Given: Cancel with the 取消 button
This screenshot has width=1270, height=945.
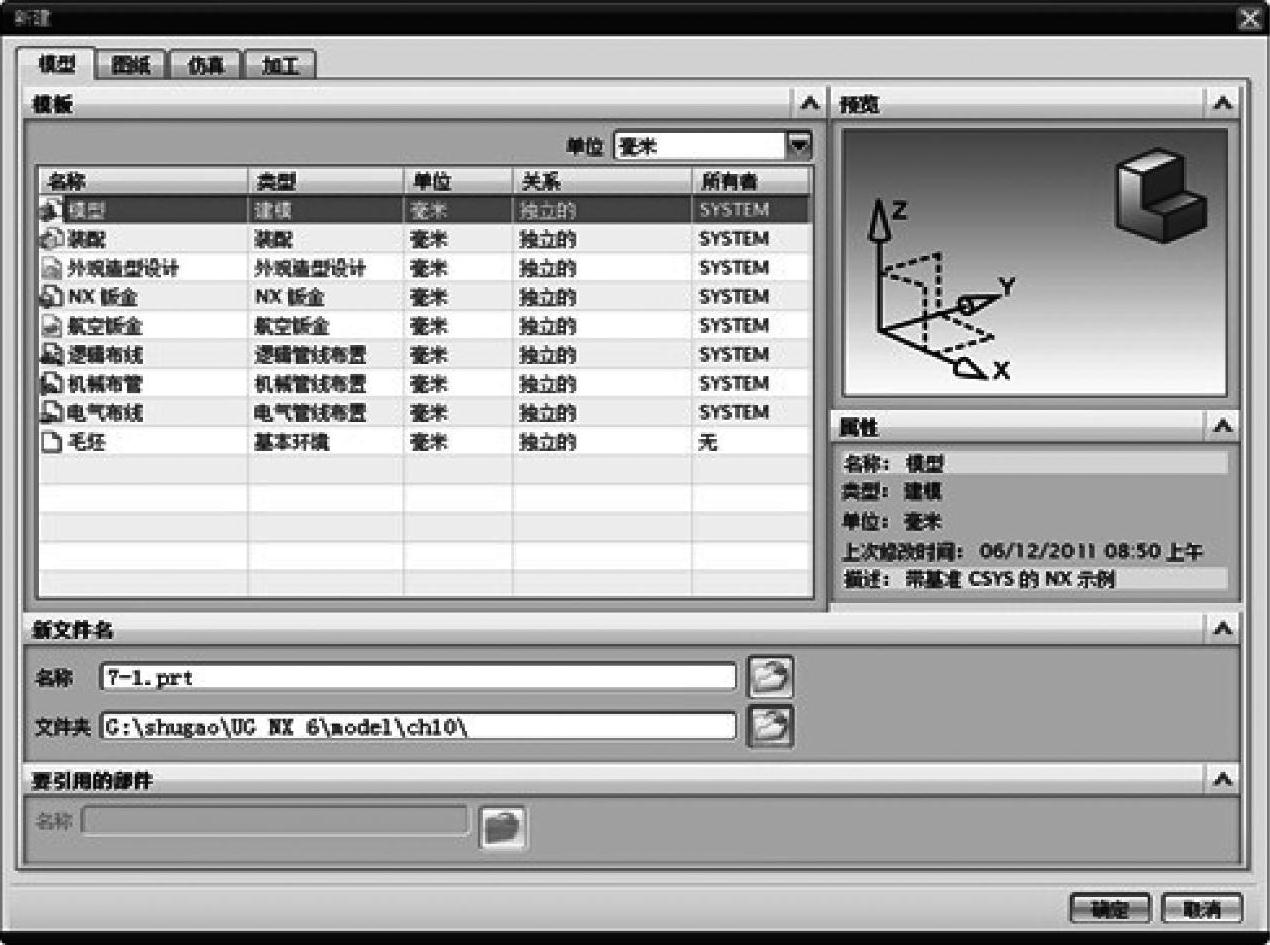Looking at the screenshot, I should [x=1202, y=909].
